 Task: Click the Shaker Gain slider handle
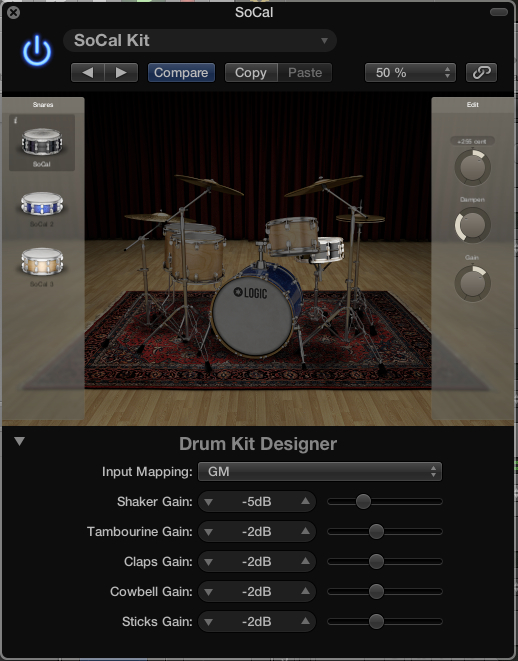click(x=363, y=501)
